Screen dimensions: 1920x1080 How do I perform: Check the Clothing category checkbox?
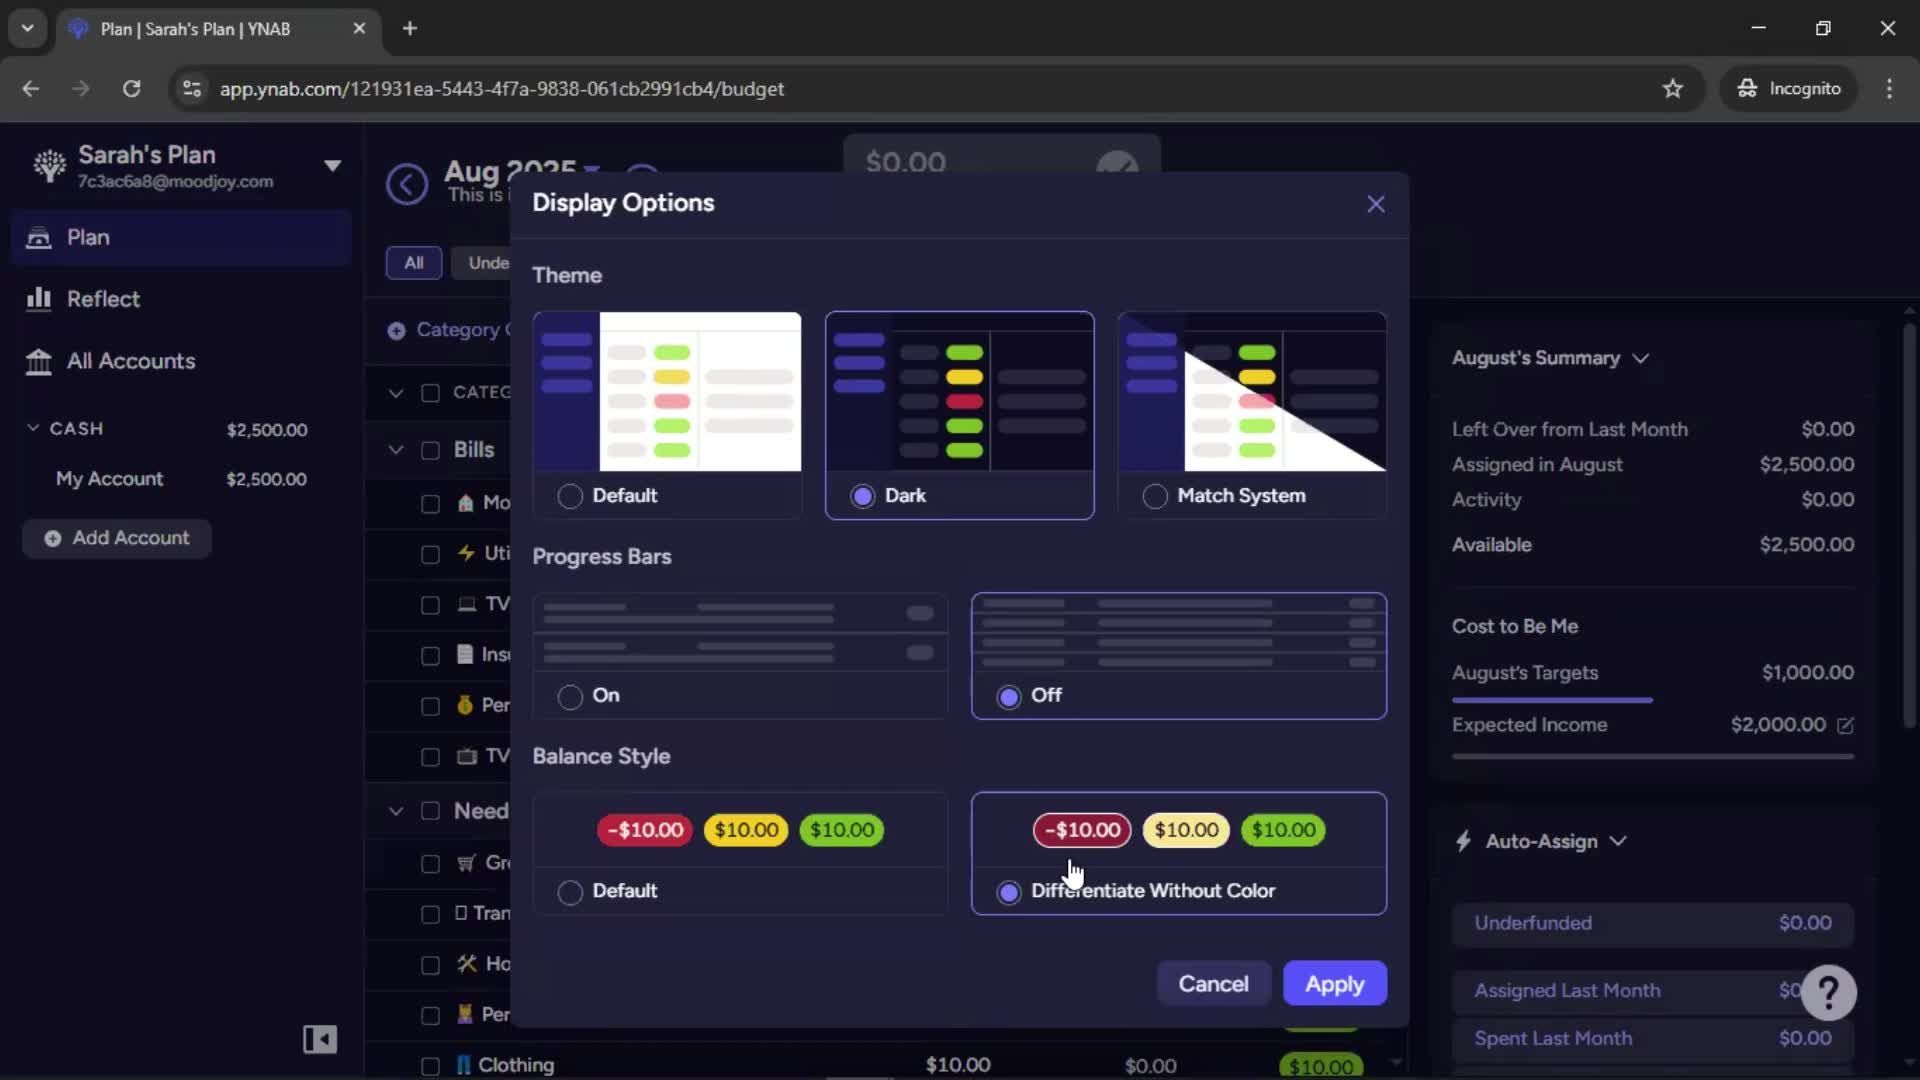[430, 1066]
